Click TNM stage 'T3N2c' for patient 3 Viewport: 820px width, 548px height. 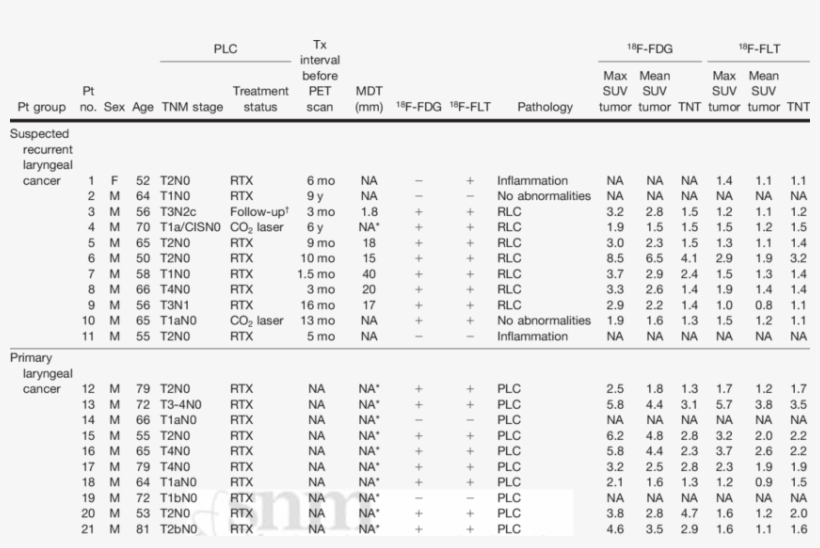click(x=178, y=212)
